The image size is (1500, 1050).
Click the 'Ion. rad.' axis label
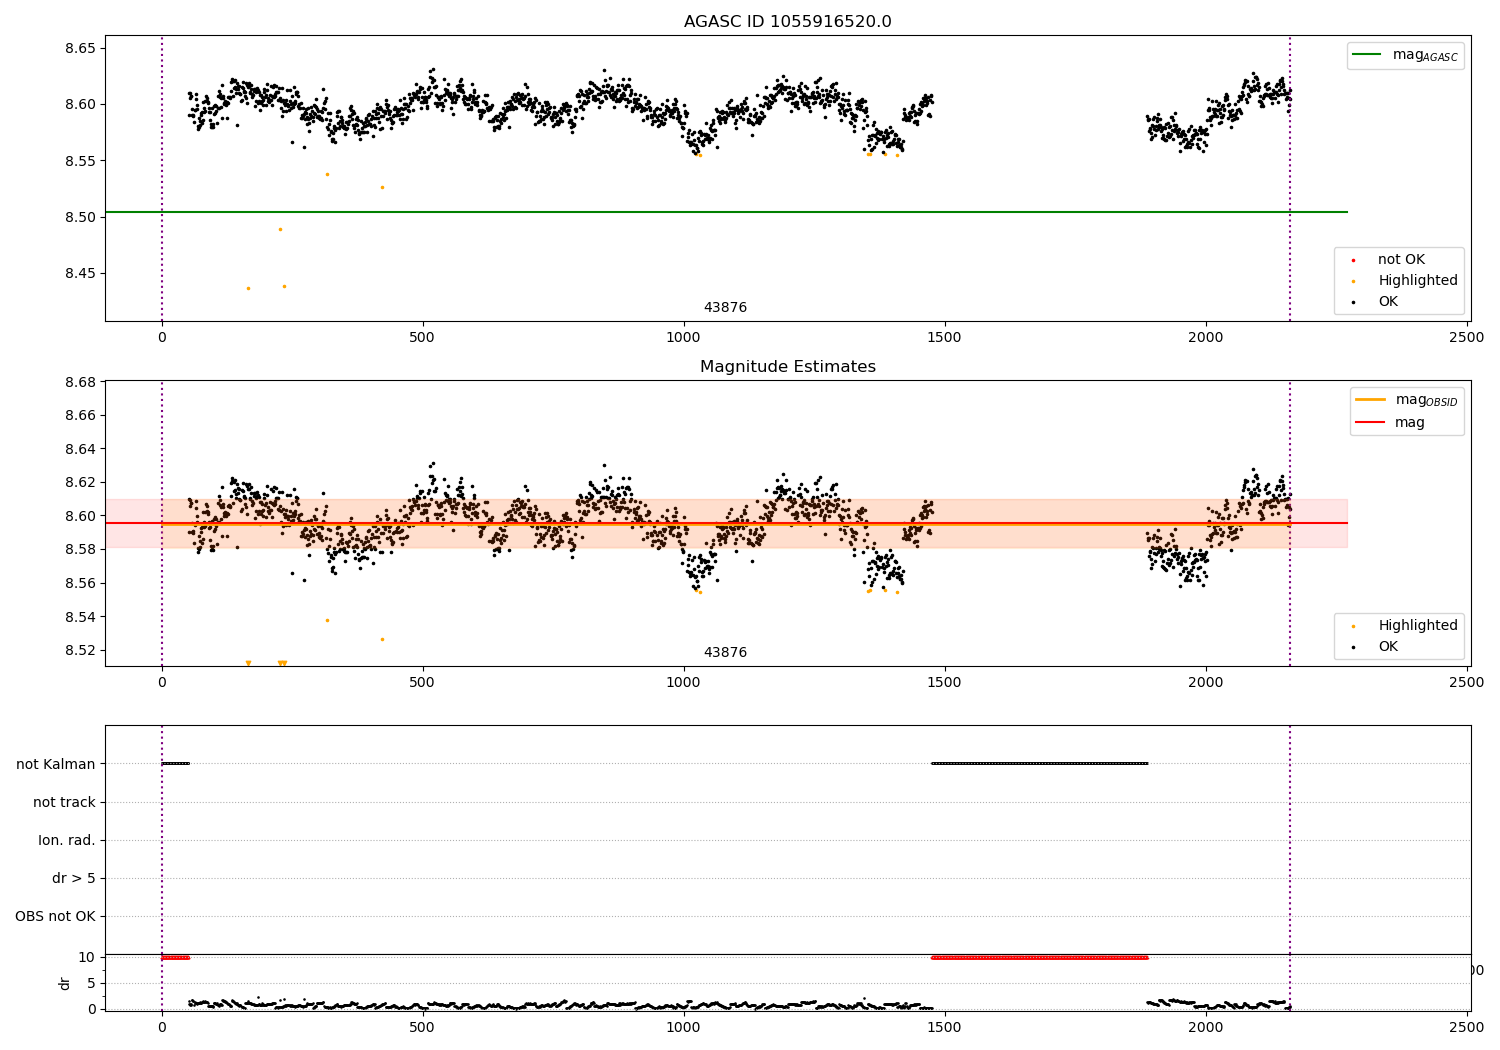point(67,840)
